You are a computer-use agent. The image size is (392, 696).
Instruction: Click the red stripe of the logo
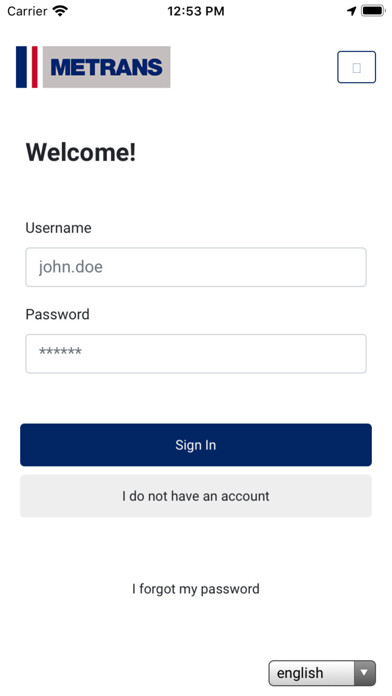pos(35,67)
